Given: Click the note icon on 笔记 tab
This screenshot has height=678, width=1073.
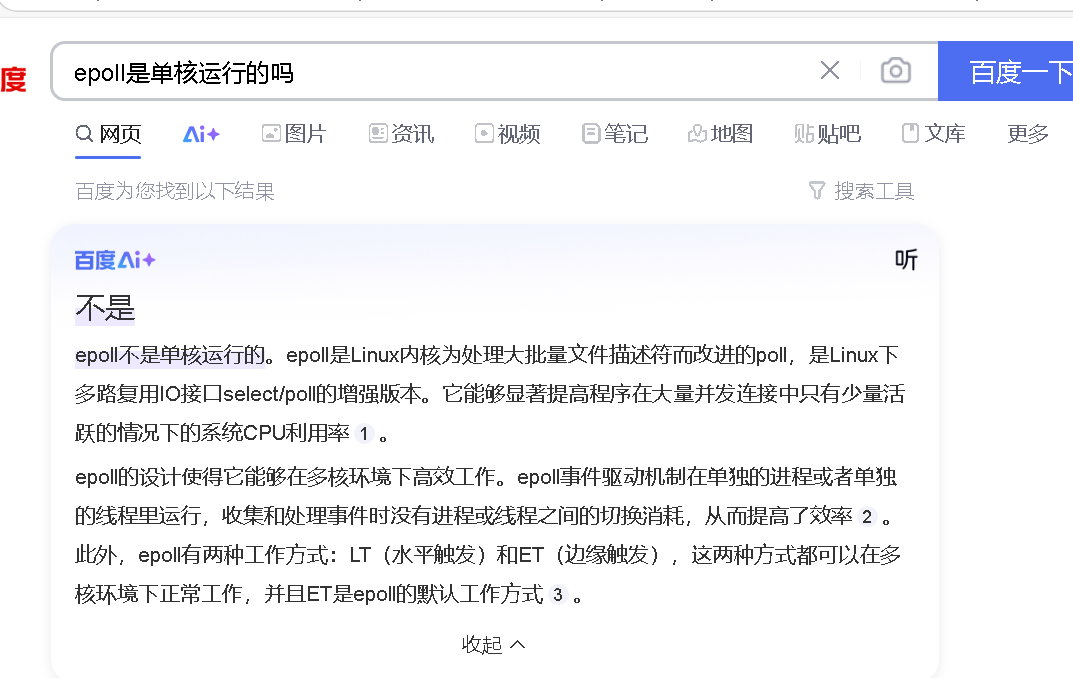Looking at the screenshot, I should pyautogui.click(x=591, y=133).
